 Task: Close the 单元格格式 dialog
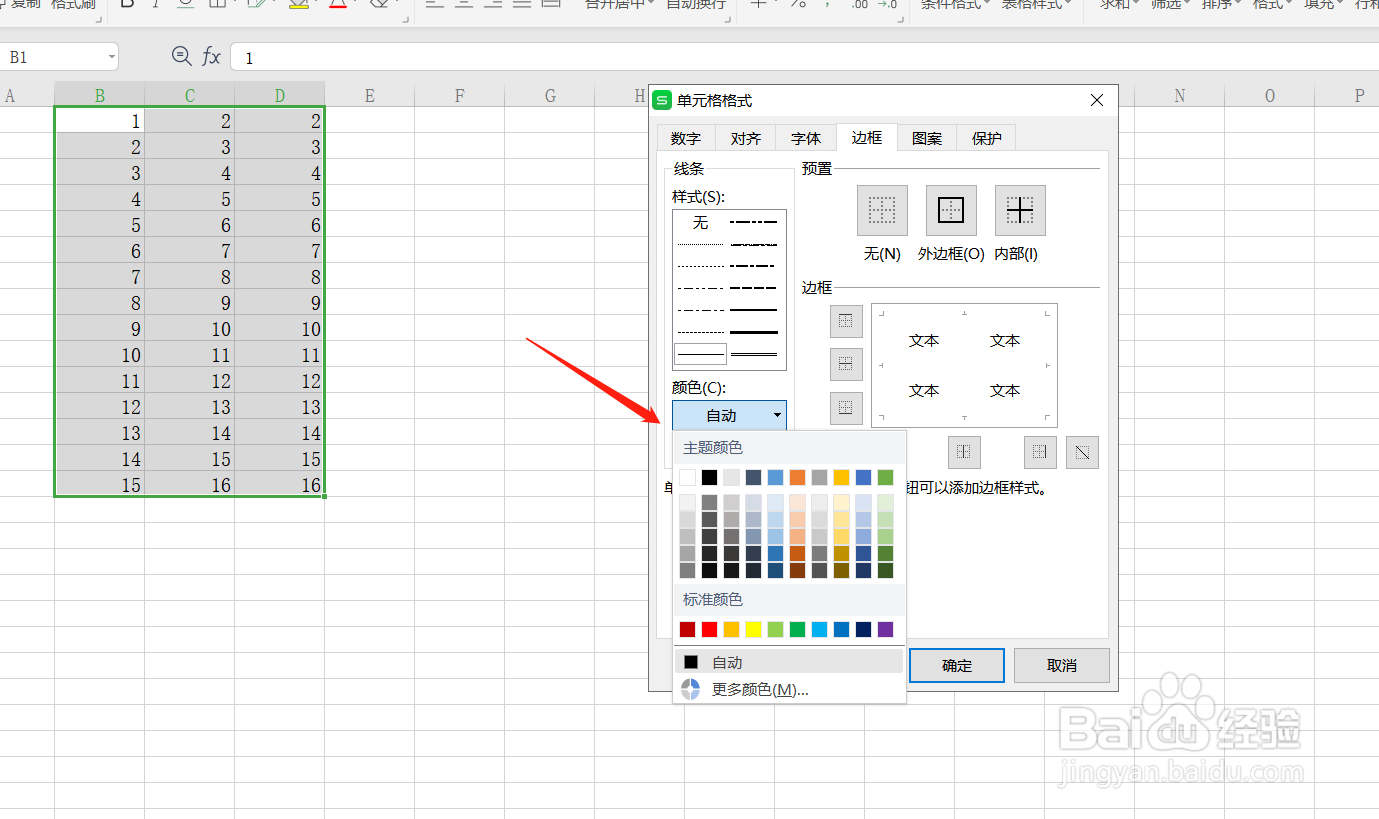[x=1097, y=100]
